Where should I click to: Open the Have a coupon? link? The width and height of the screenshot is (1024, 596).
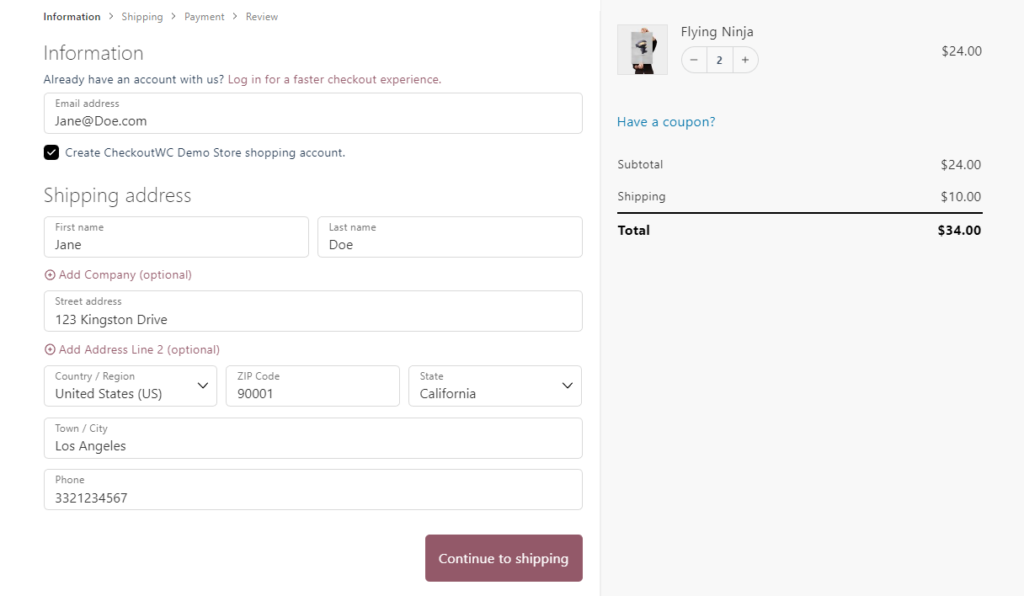point(666,122)
